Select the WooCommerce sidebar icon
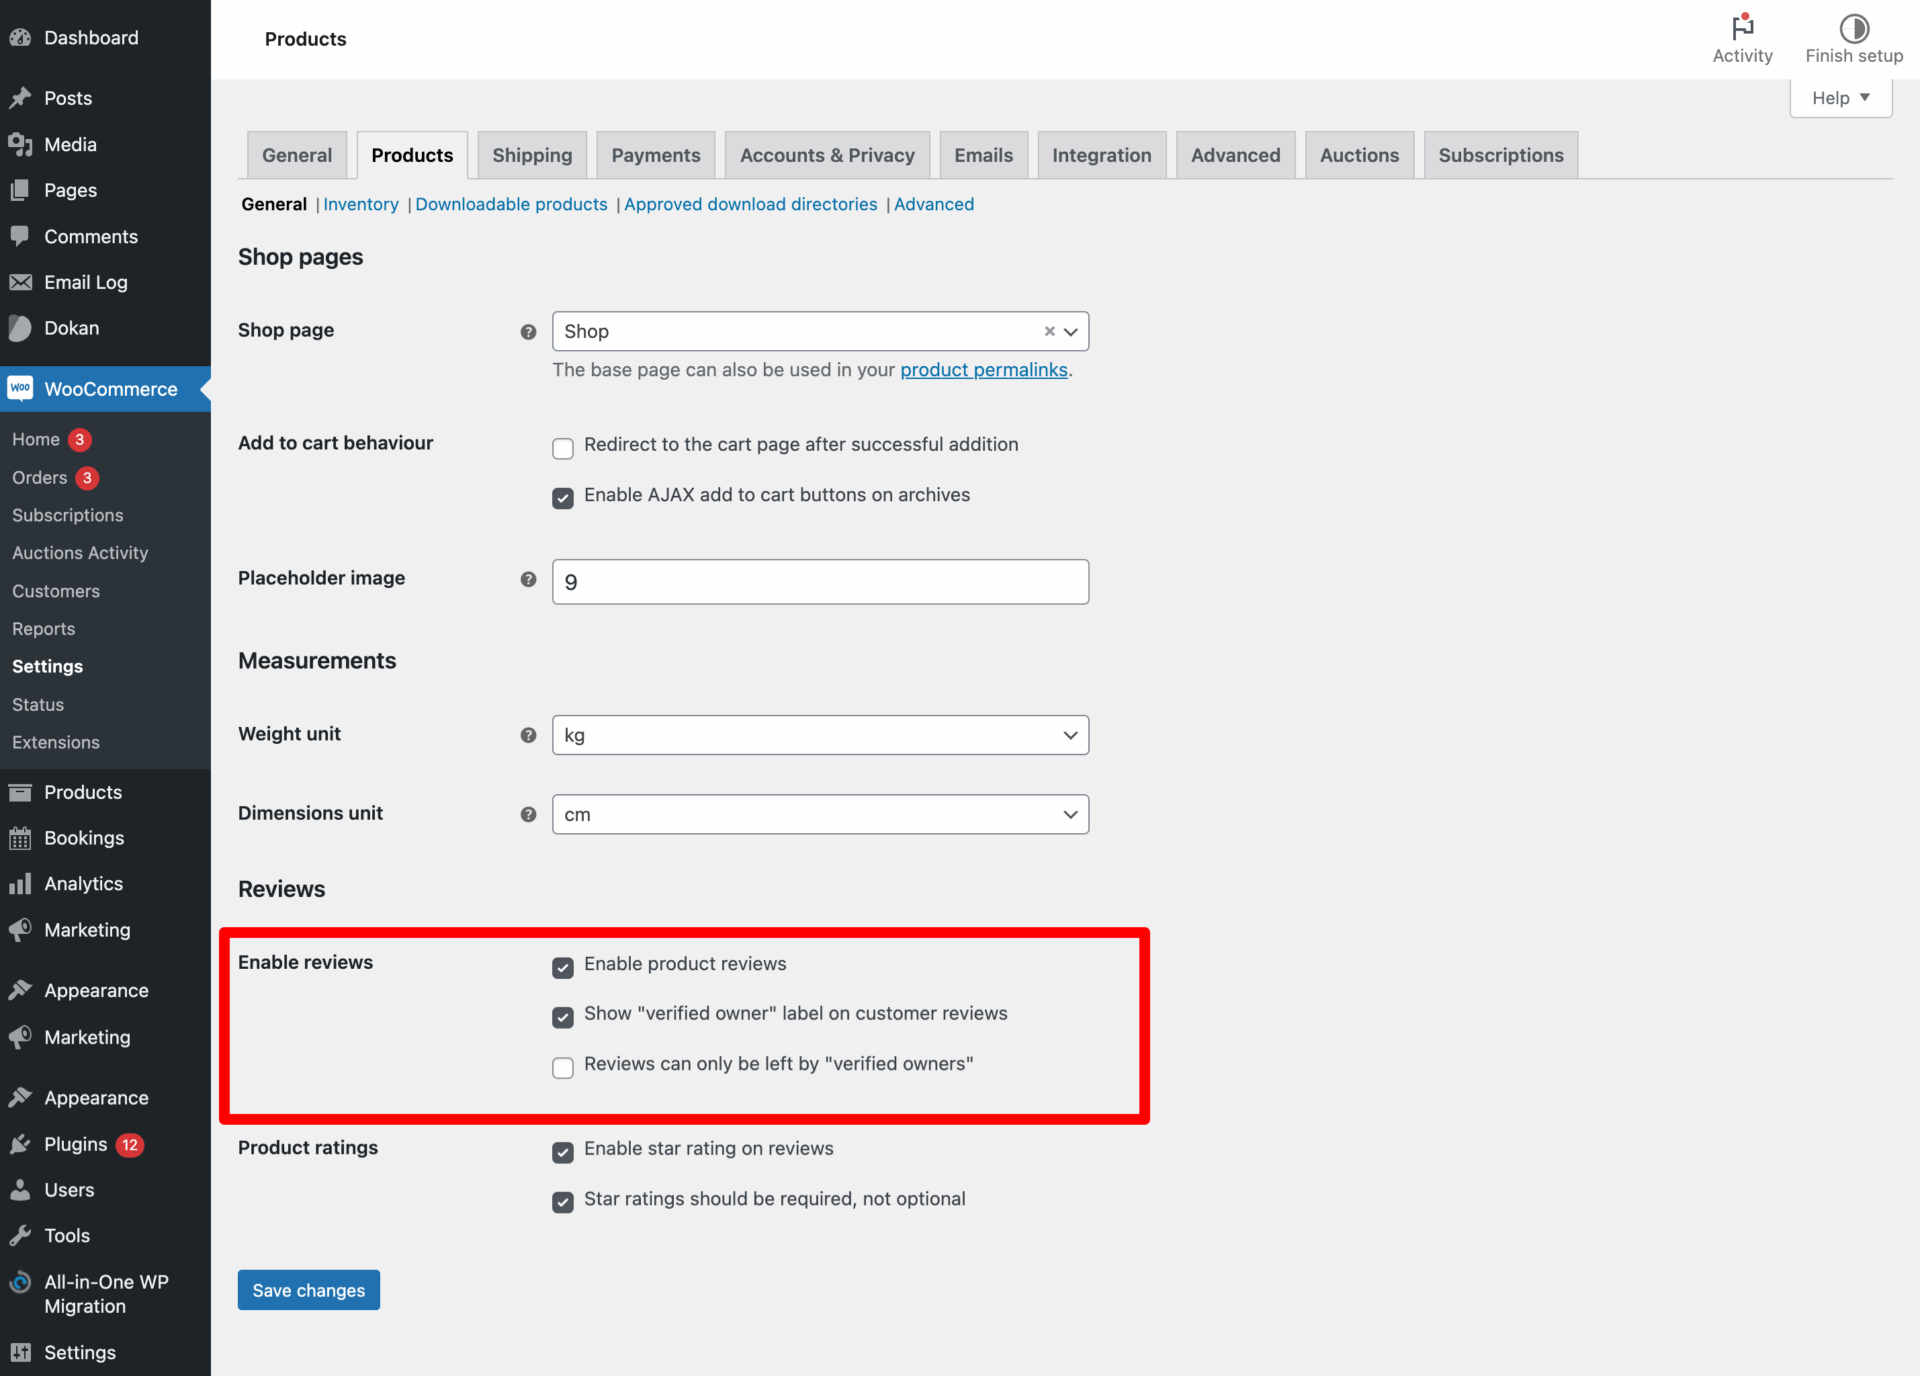This screenshot has height=1376, width=1920. pyautogui.click(x=20, y=388)
